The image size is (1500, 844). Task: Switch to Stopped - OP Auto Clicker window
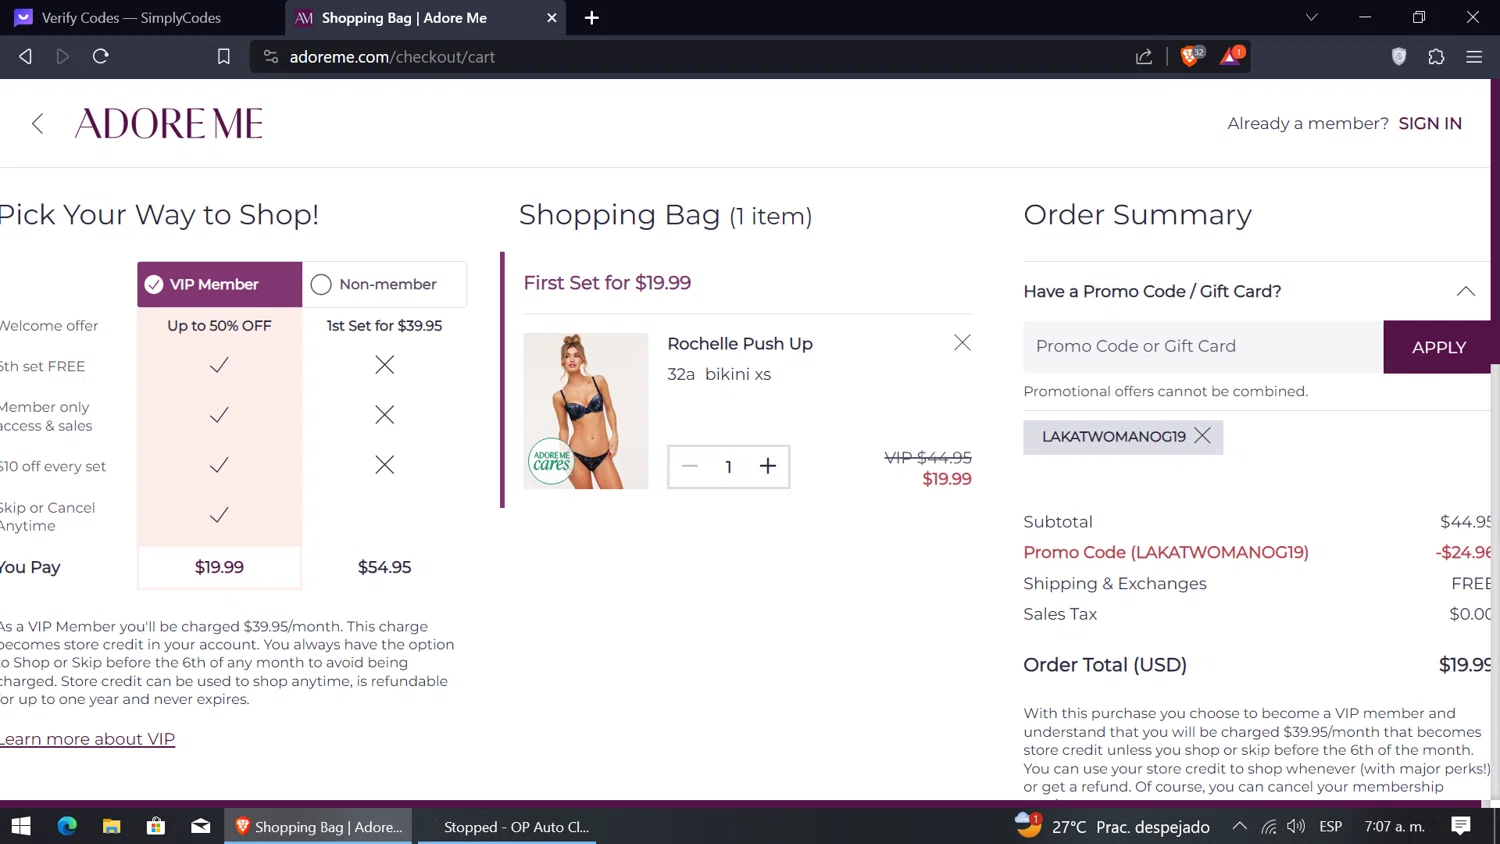coord(507,826)
